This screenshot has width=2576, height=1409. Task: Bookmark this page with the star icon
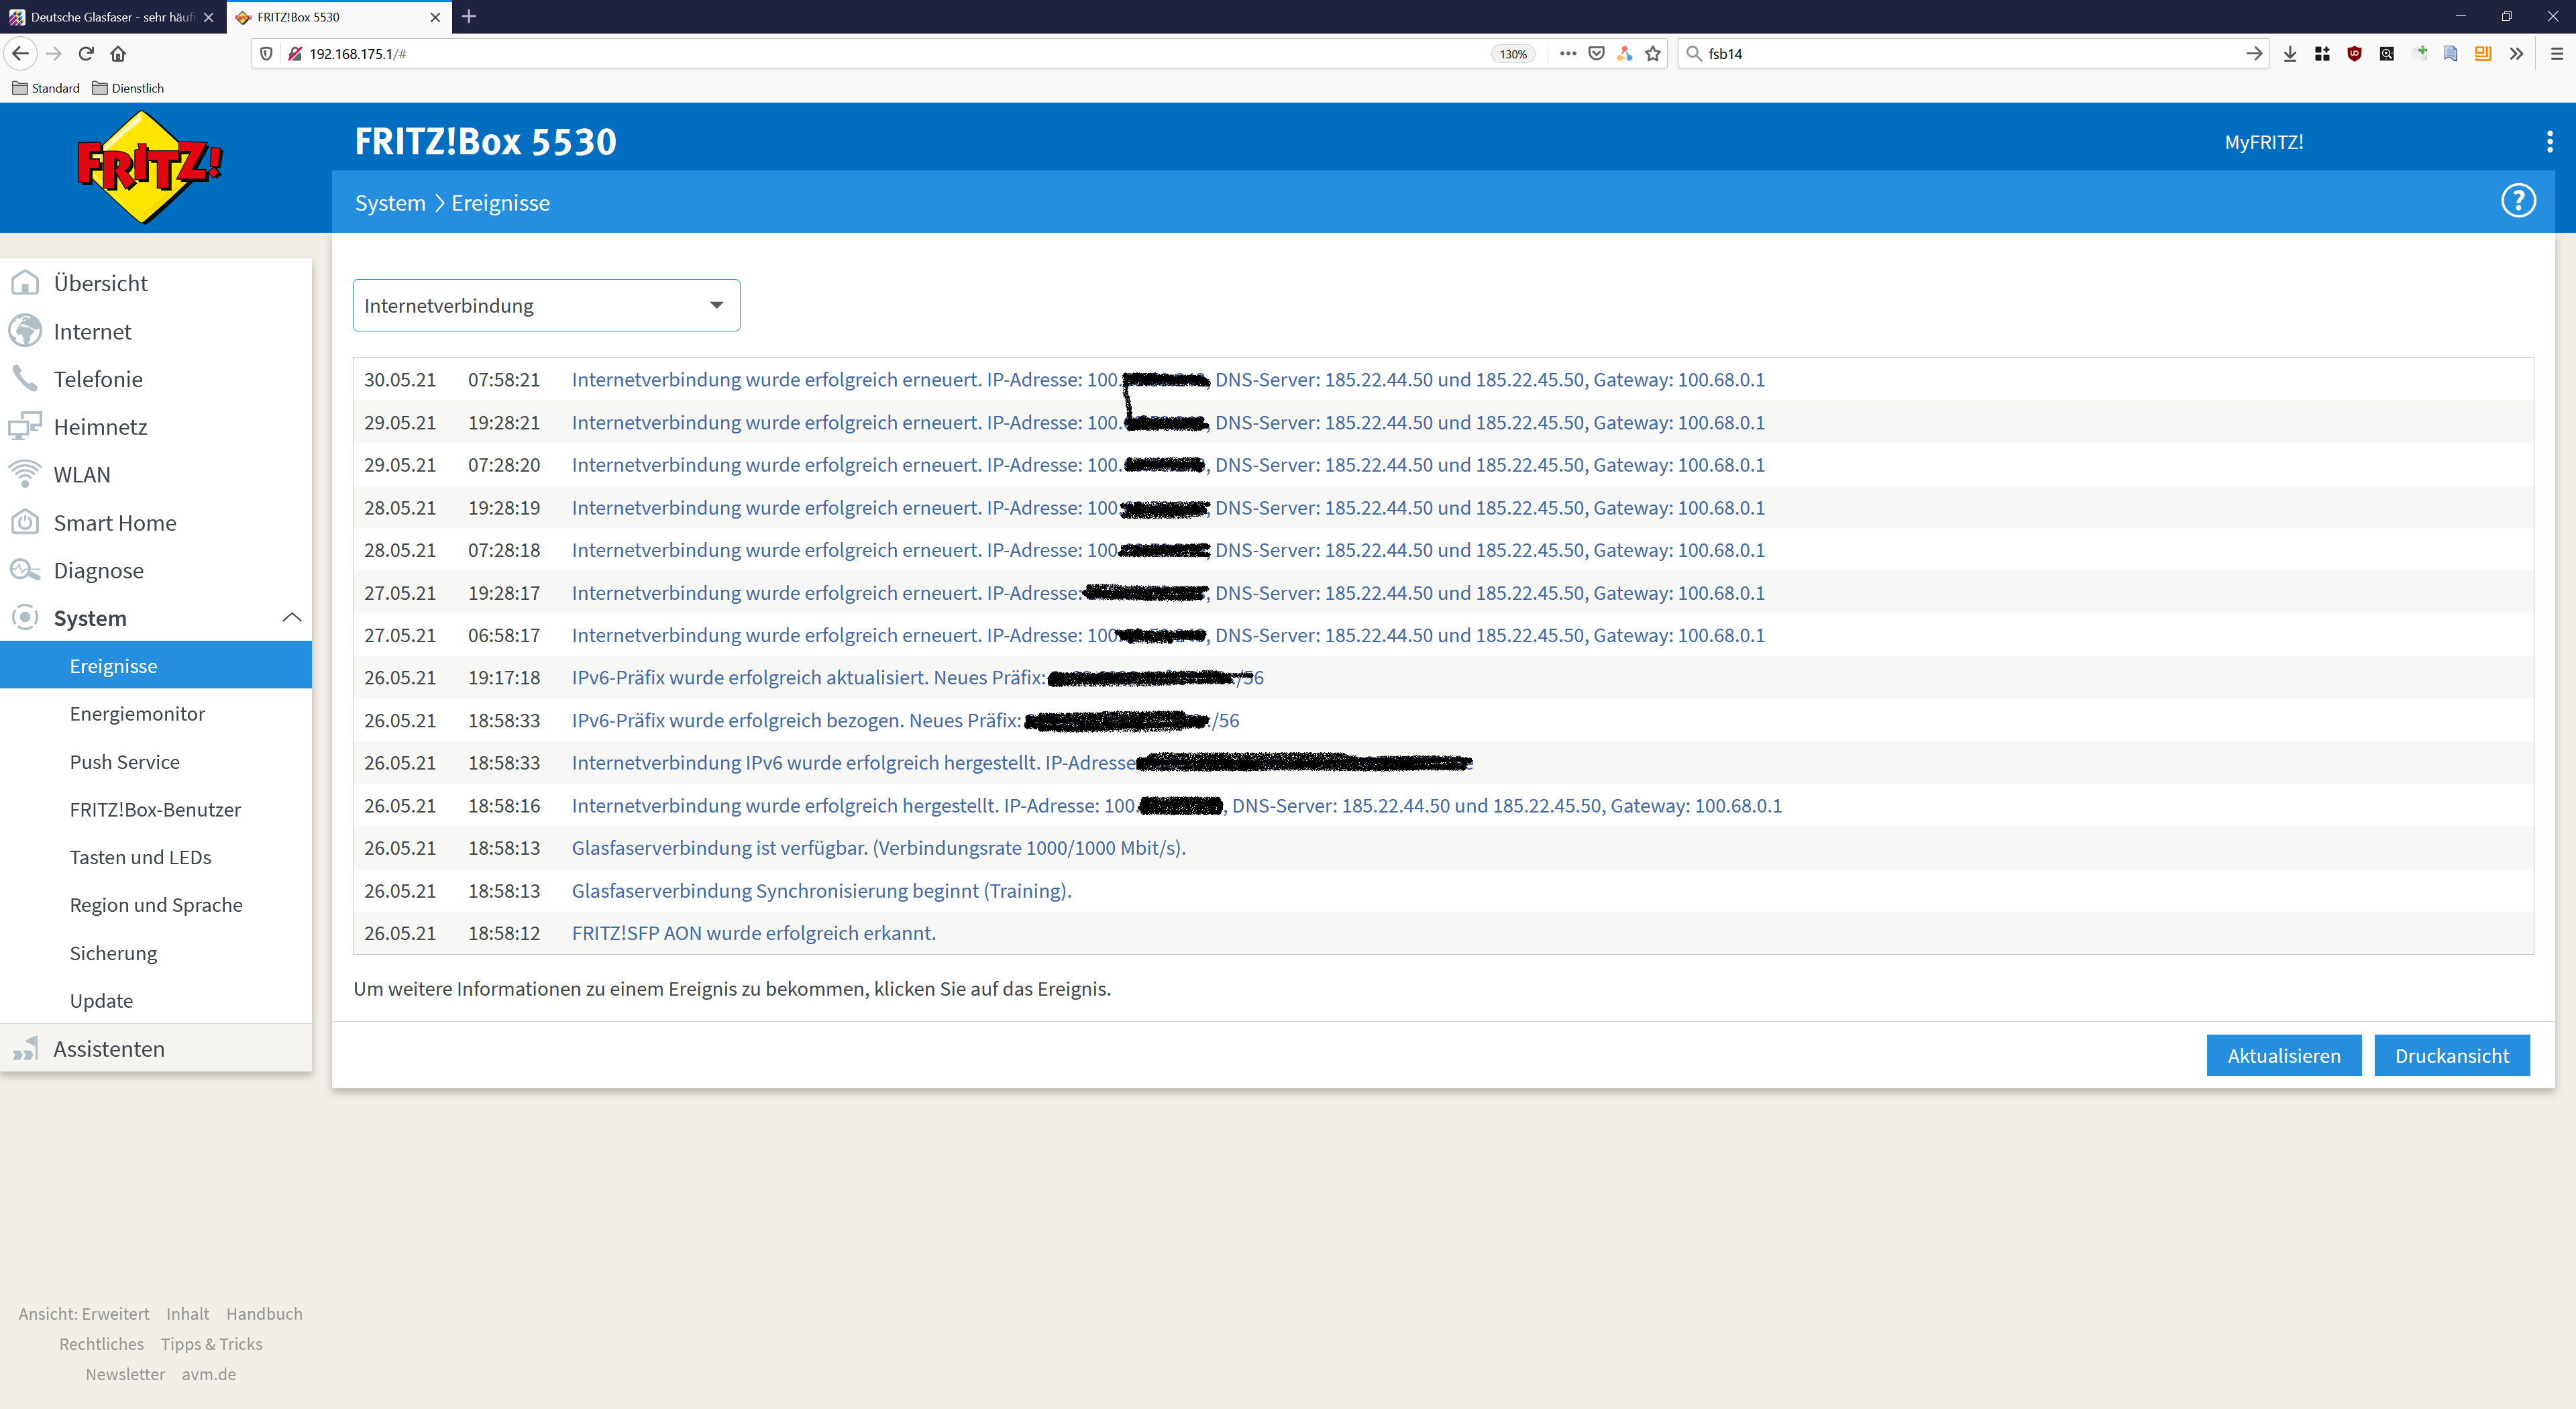(1652, 54)
